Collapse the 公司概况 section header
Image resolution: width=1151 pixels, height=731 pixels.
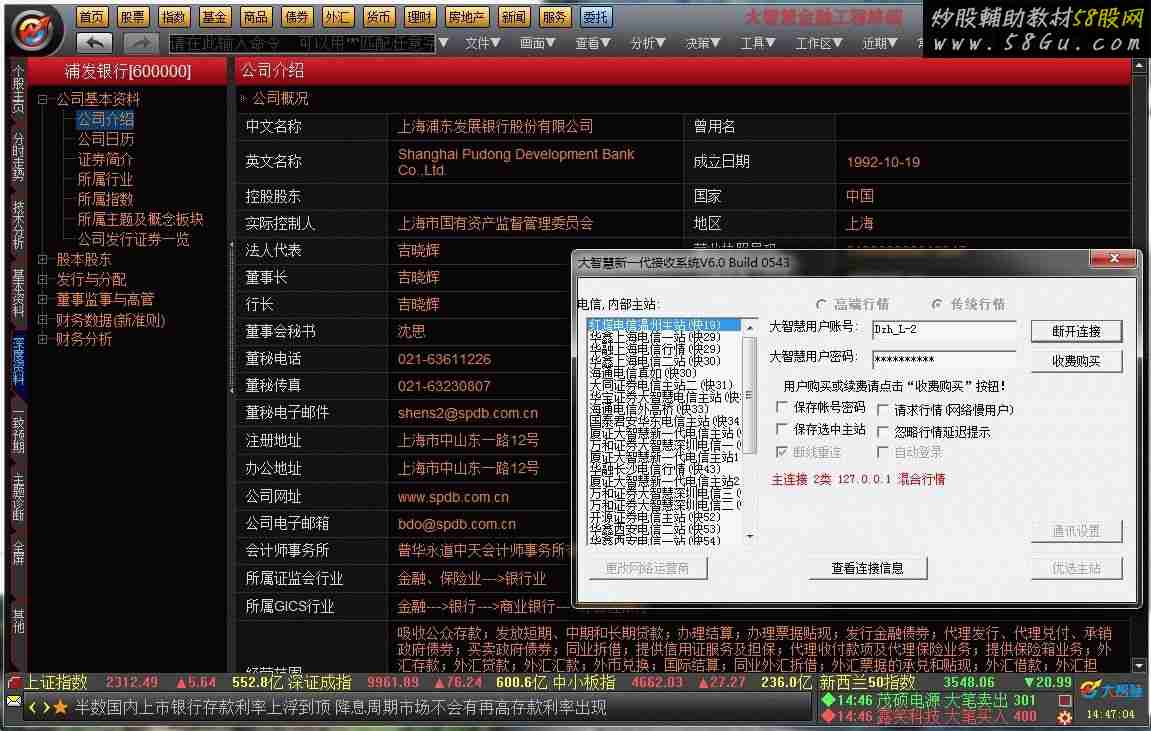tap(244, 98)
